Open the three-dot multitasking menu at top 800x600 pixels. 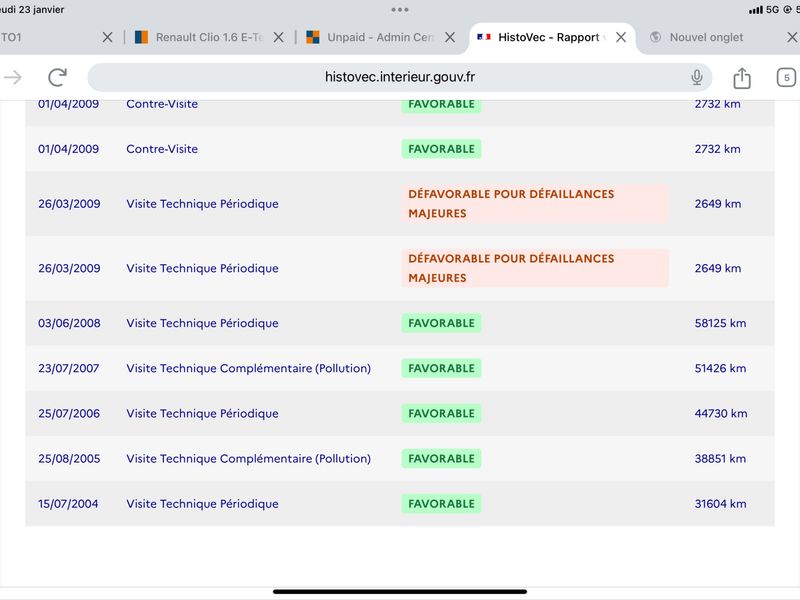[x=399, y=10]
